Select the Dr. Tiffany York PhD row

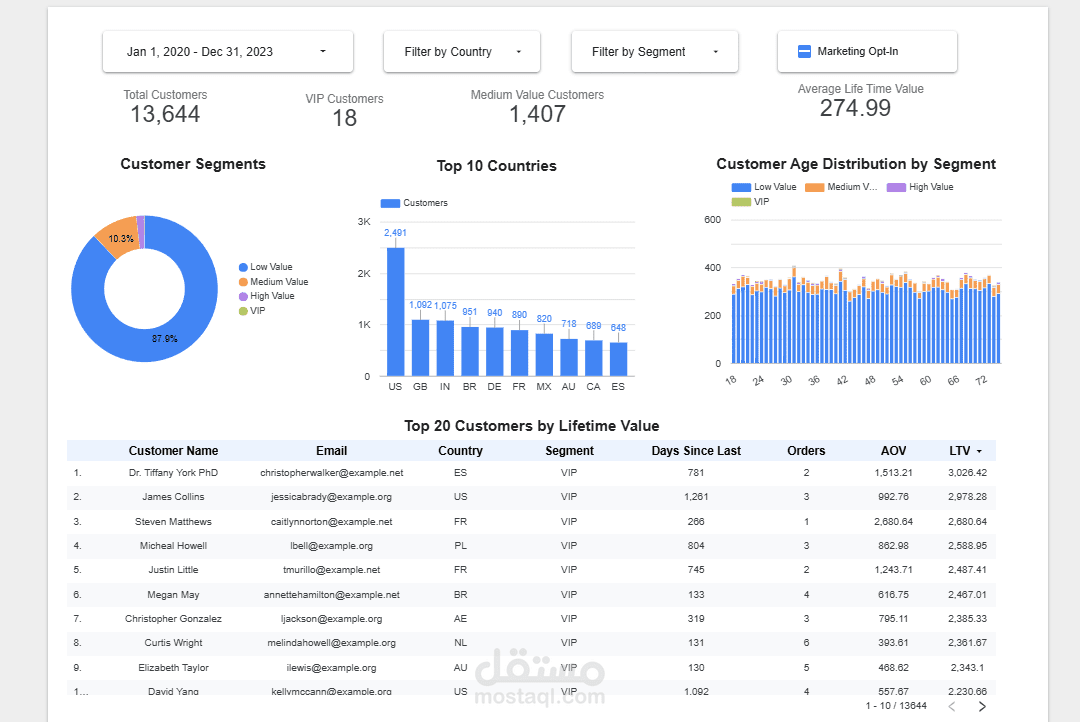tap(531, 473)
